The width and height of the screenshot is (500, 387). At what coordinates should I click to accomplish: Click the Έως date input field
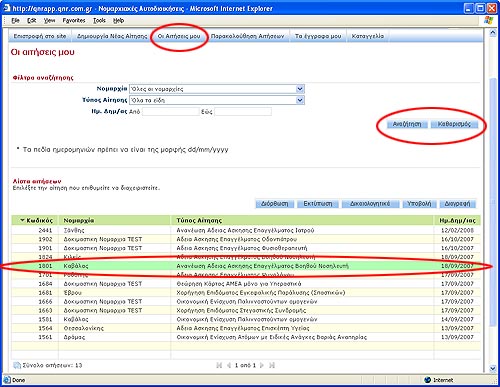[243, 112]
